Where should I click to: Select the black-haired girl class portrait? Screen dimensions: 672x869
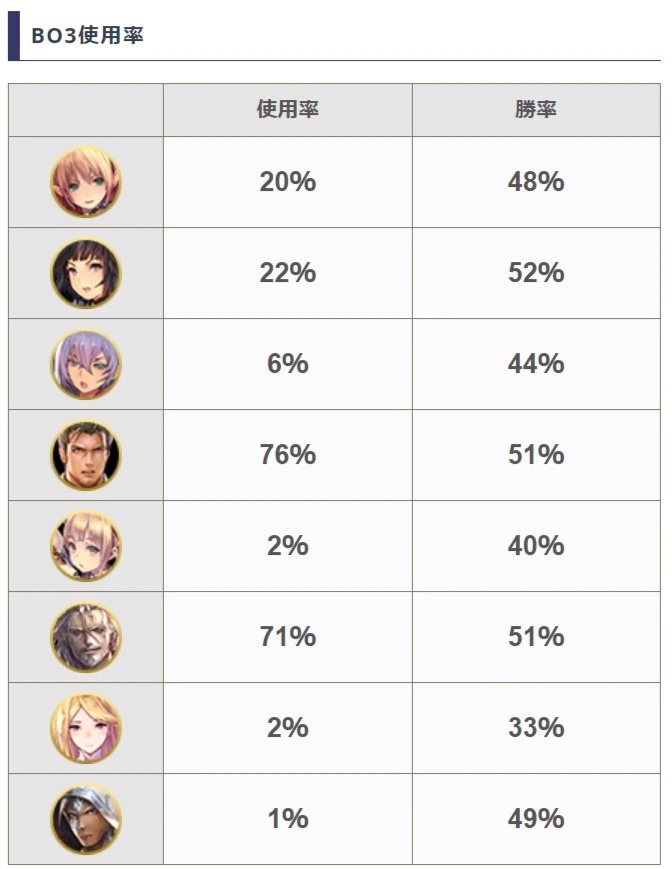tap(86, 273)
